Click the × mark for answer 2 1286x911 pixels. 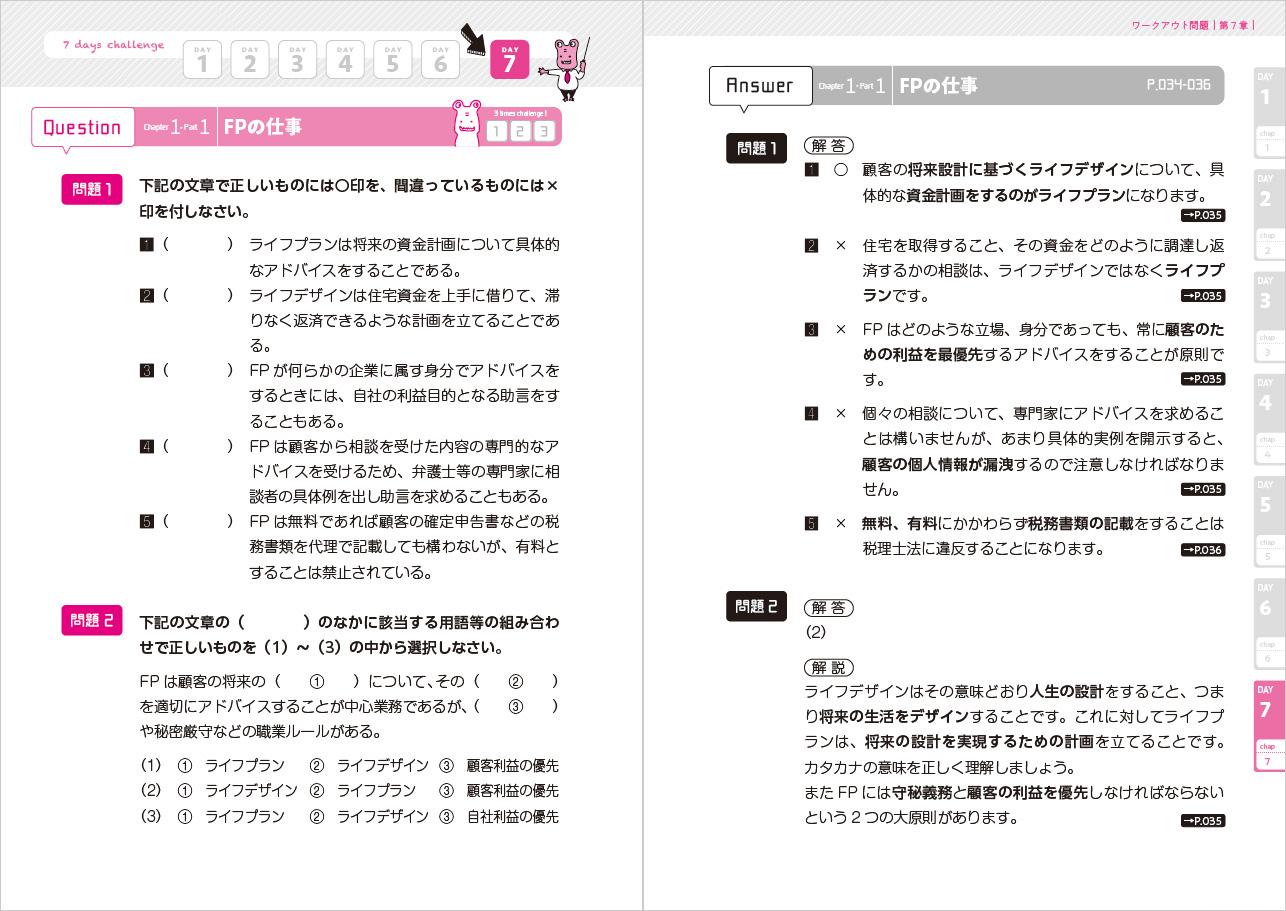[x=841, y=245]
